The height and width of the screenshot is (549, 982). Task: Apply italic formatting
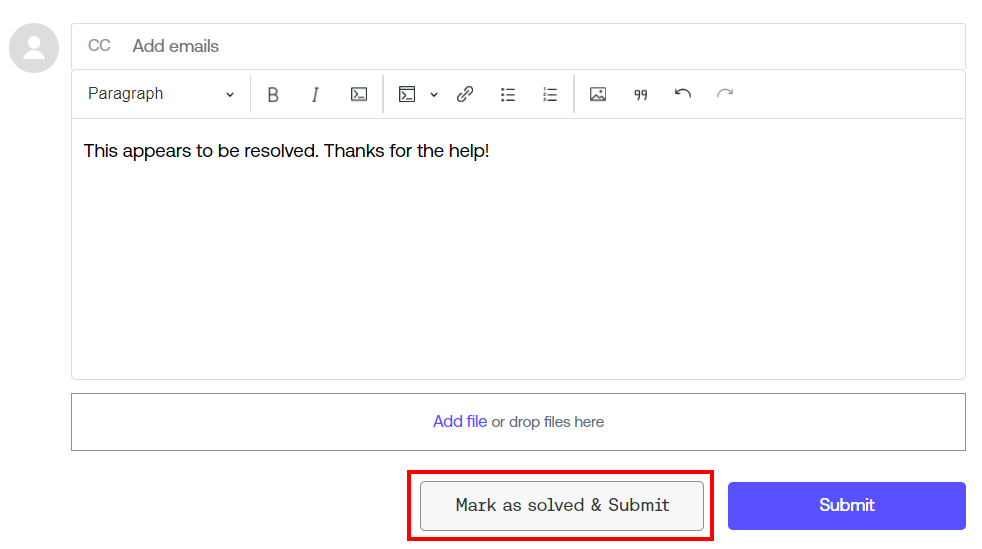[315, 95]
